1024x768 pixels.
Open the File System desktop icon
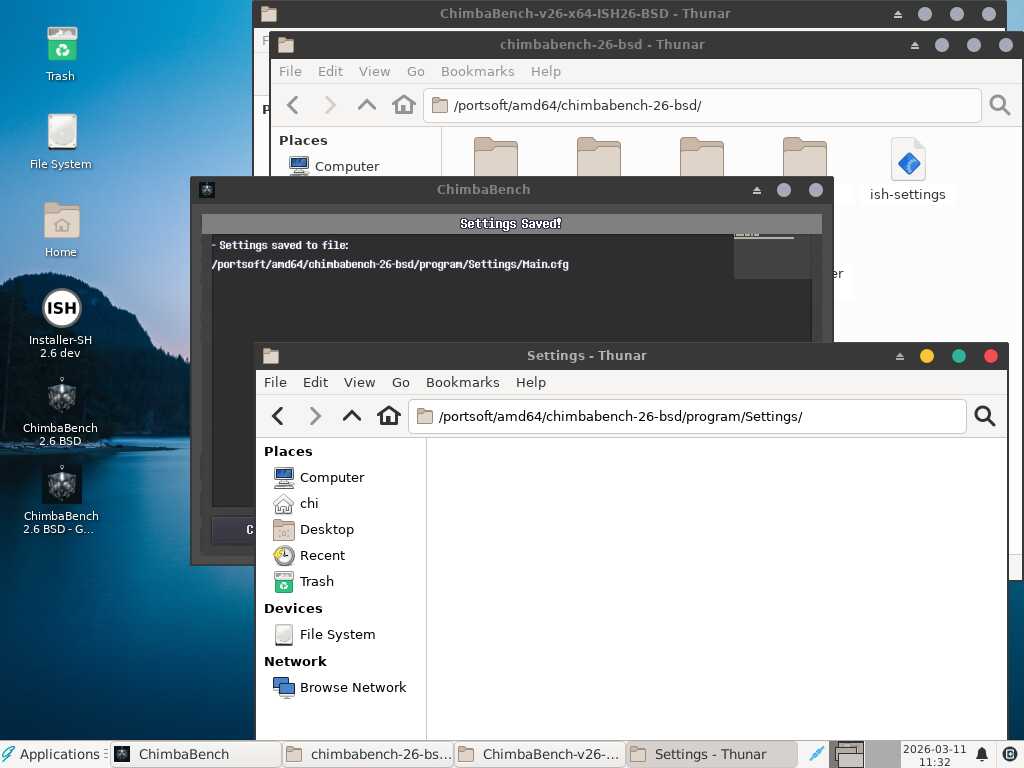coord(61,142)
